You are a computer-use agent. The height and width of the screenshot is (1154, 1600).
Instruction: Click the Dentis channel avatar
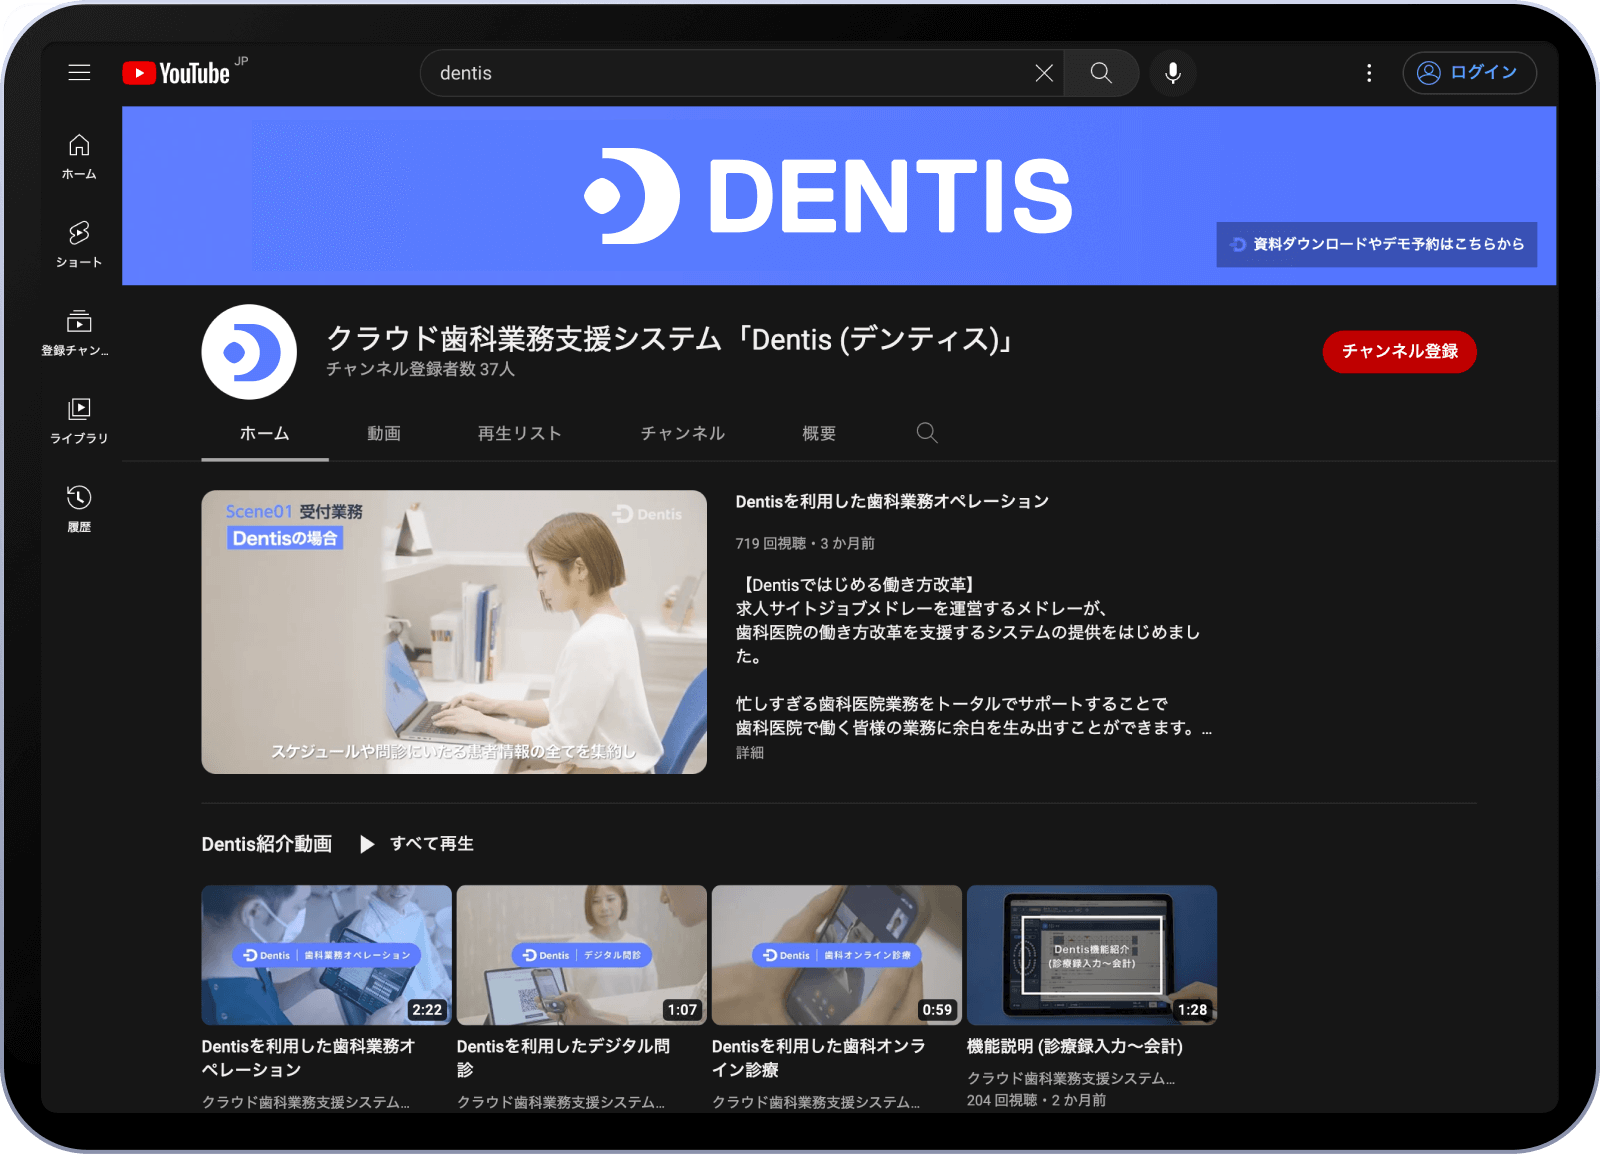coord(249,352)
